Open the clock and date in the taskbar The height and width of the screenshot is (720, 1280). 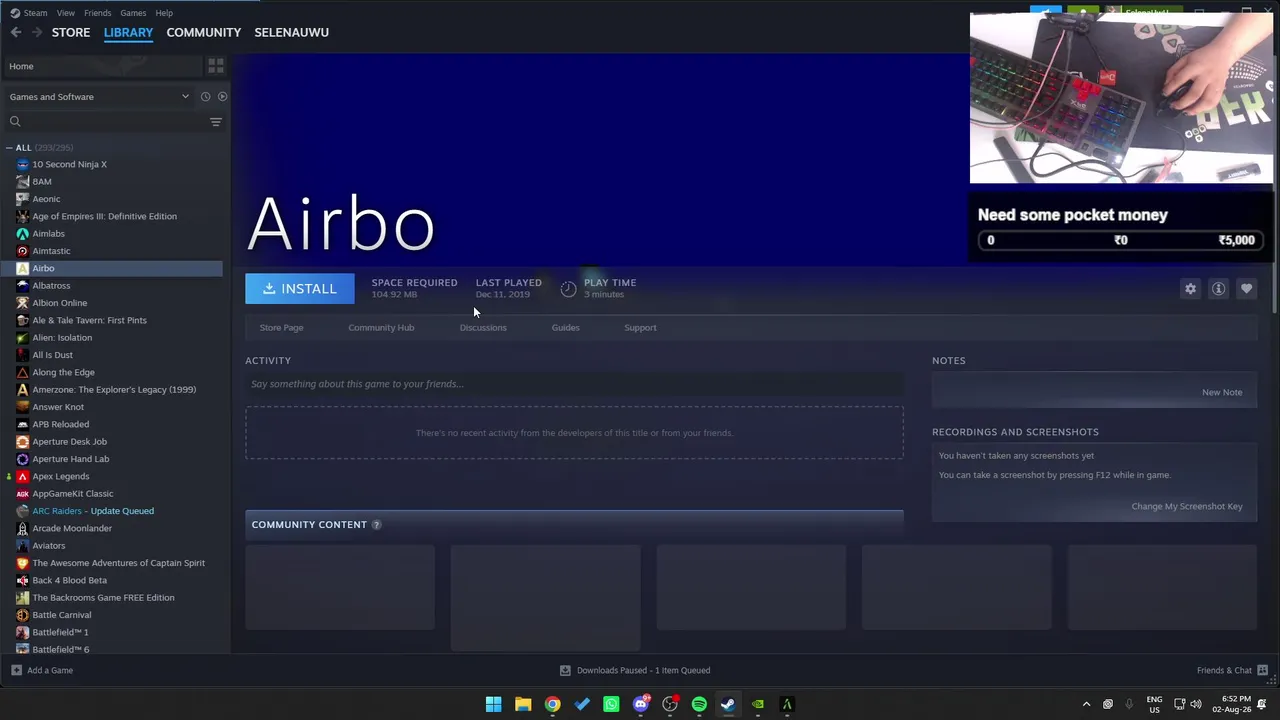tap(1231, 704)
